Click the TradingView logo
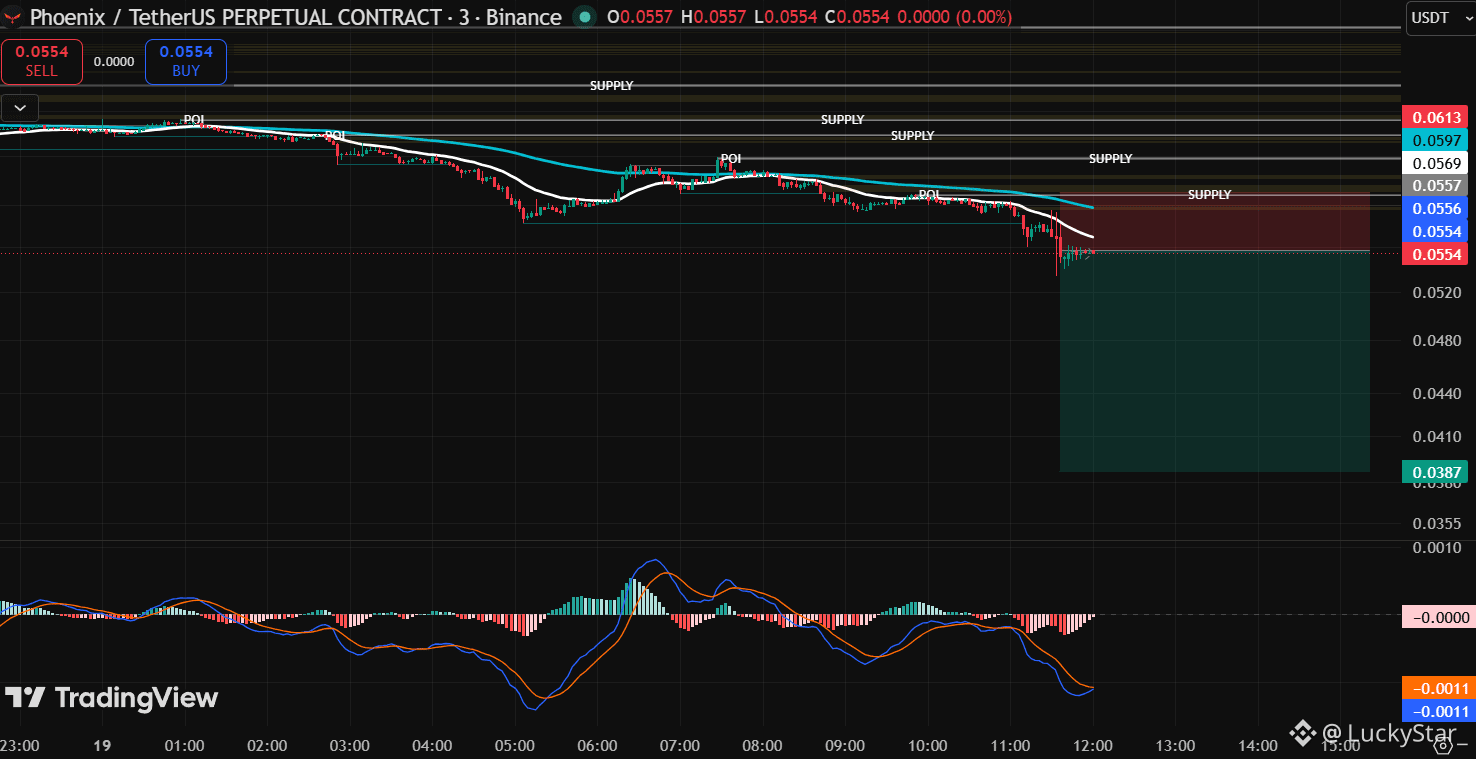This screenshot has width=1476, height=759. [x=111, y=697]
